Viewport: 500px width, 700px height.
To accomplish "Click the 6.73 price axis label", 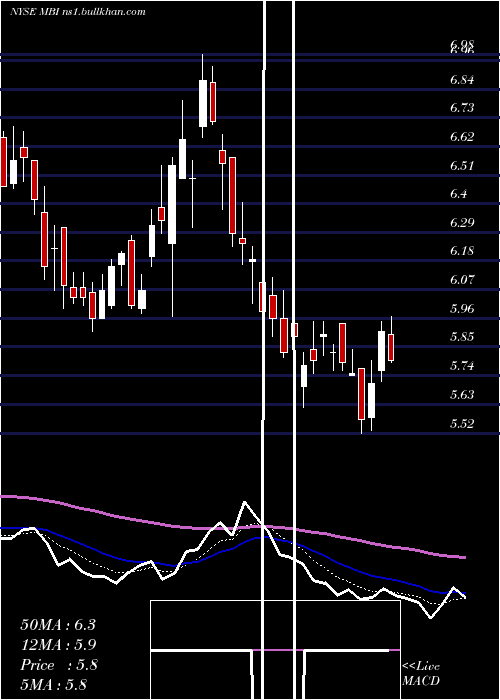I will coord(462,108).
